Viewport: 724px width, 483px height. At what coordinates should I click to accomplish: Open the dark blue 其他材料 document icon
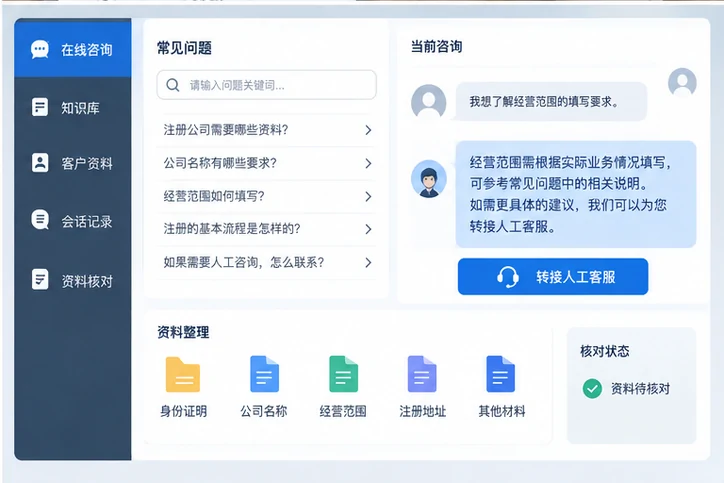(x=501, y=374)
